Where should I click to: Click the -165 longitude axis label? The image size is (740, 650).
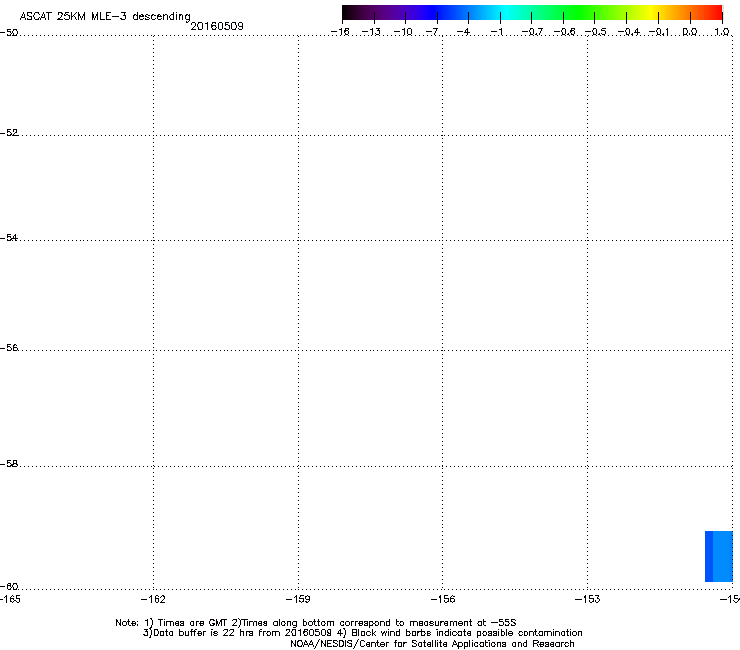(x=10, y=599)
